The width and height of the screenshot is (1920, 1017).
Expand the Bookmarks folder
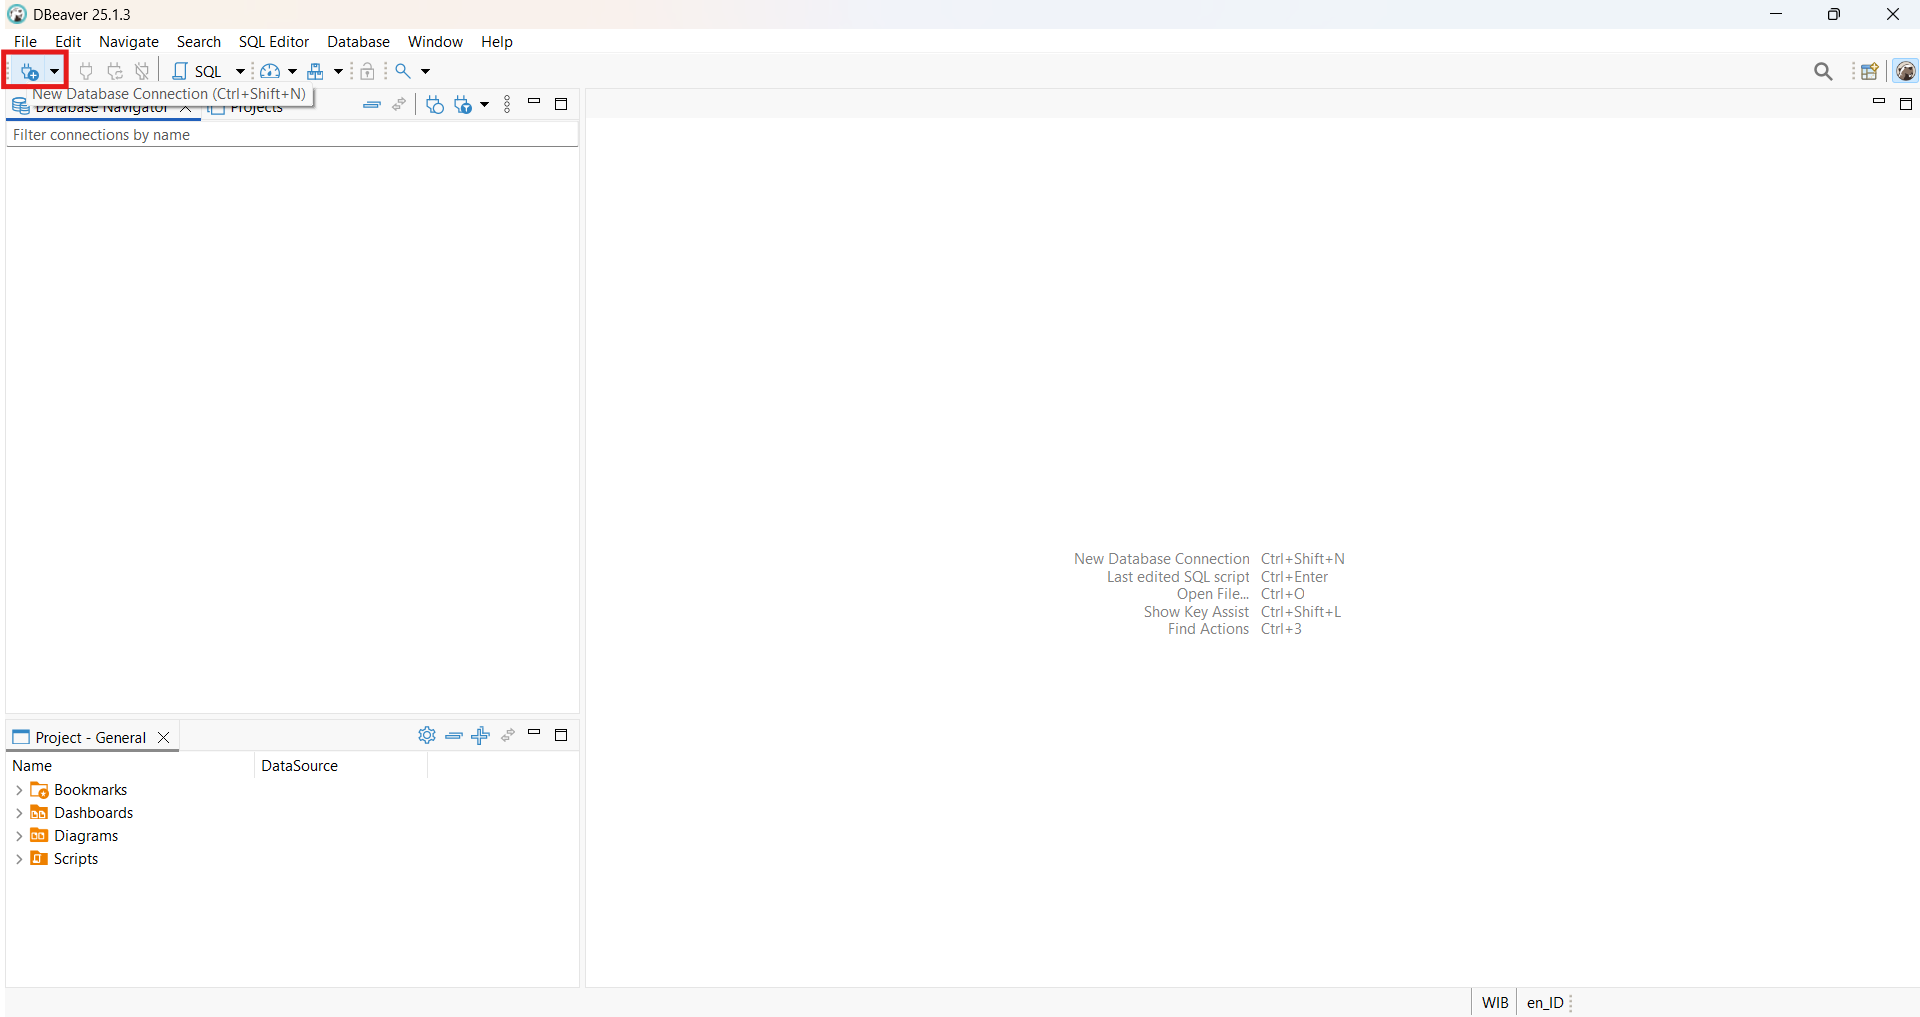19,790
